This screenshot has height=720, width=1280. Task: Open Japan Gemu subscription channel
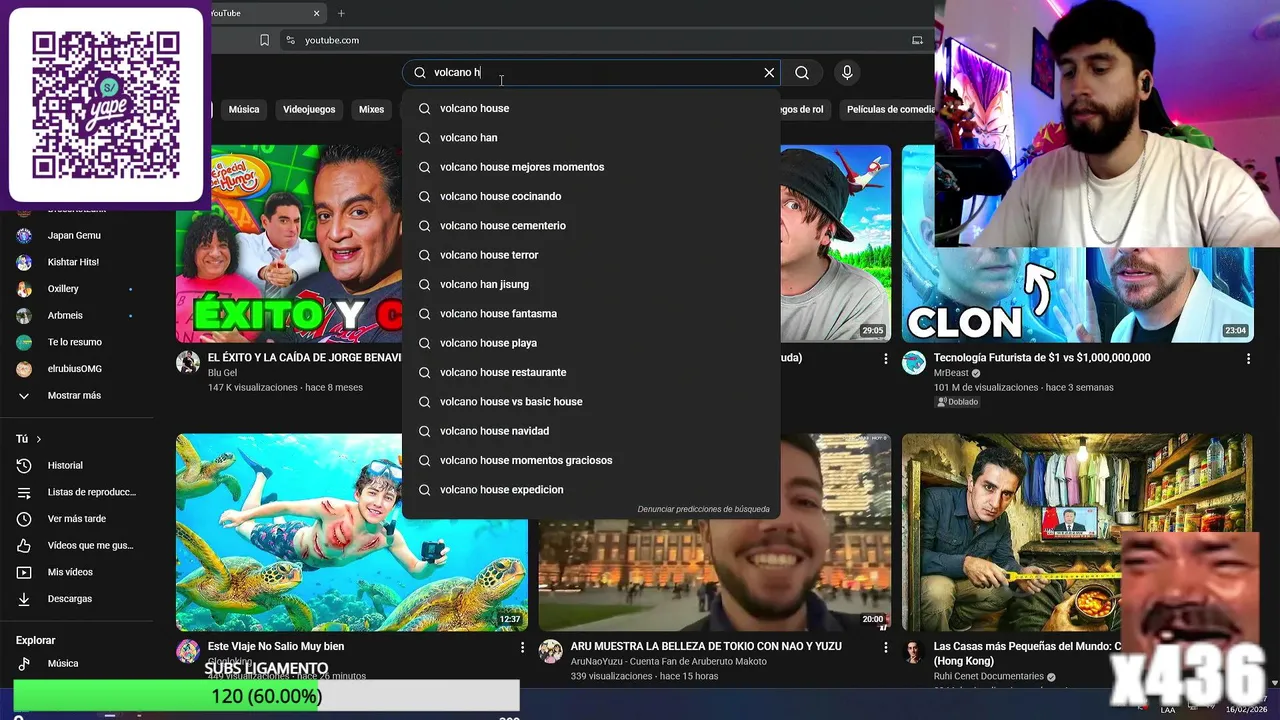[76, 235]
